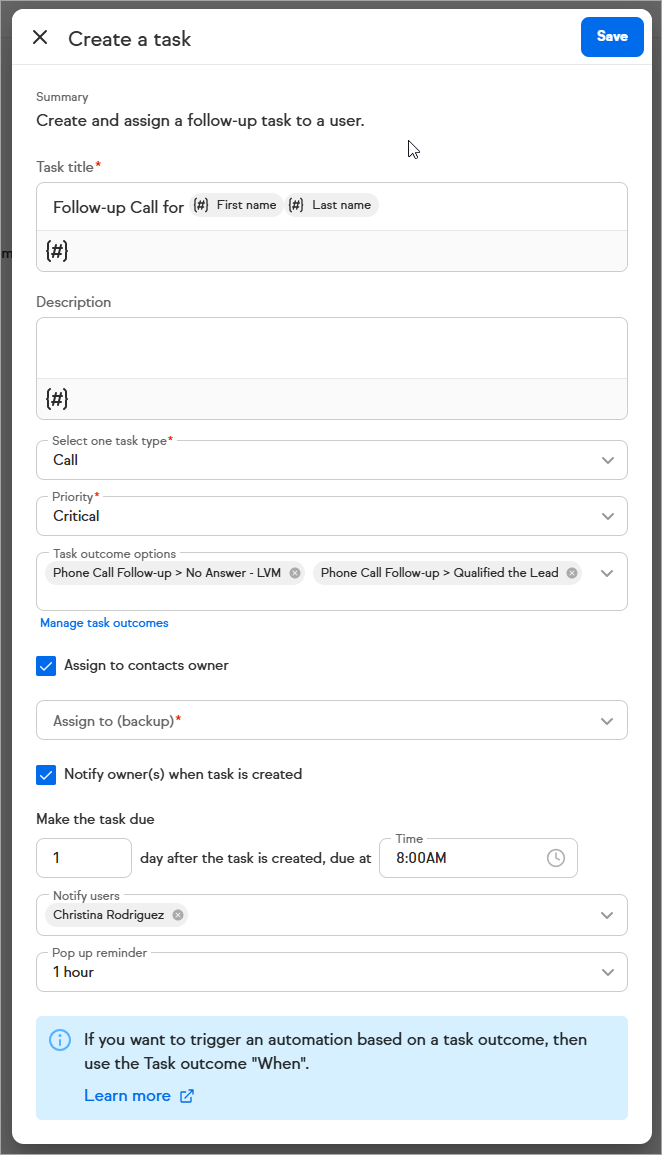
Task: Click the info icon in the blue banner
Action: click(x=60, y=1040)
